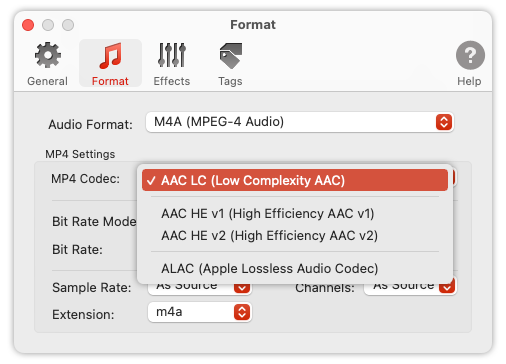This screenshot has width=506, height=364.
Task: Open the General gear settings
Action: click(x=48, y=55)
